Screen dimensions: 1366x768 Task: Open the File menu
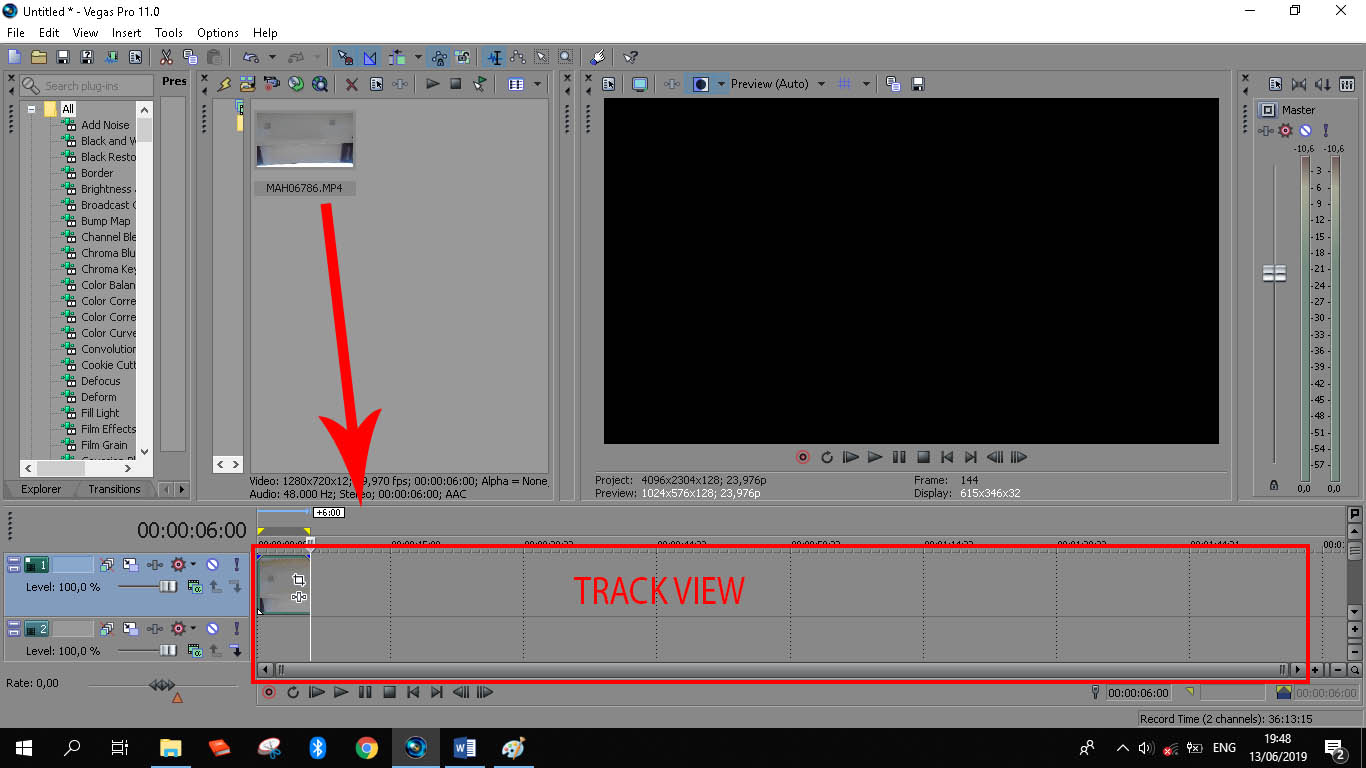click(x=15, y=33)
